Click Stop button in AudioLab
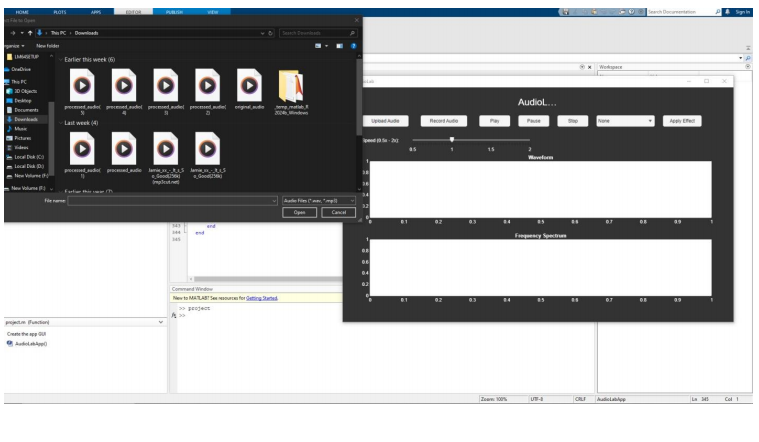The width and height of the screenshot is (759, 442). [573, 121]
